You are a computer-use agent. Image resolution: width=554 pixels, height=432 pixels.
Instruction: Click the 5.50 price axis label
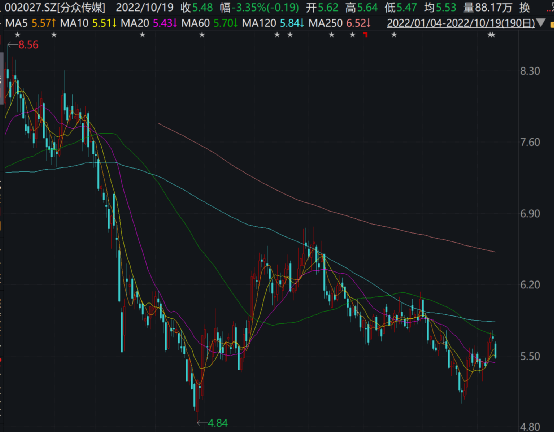pos(530,356)
